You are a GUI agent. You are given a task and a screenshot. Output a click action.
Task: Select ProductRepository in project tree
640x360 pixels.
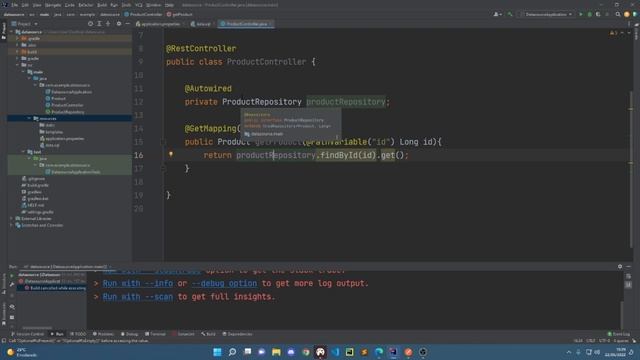click(65, 112)
